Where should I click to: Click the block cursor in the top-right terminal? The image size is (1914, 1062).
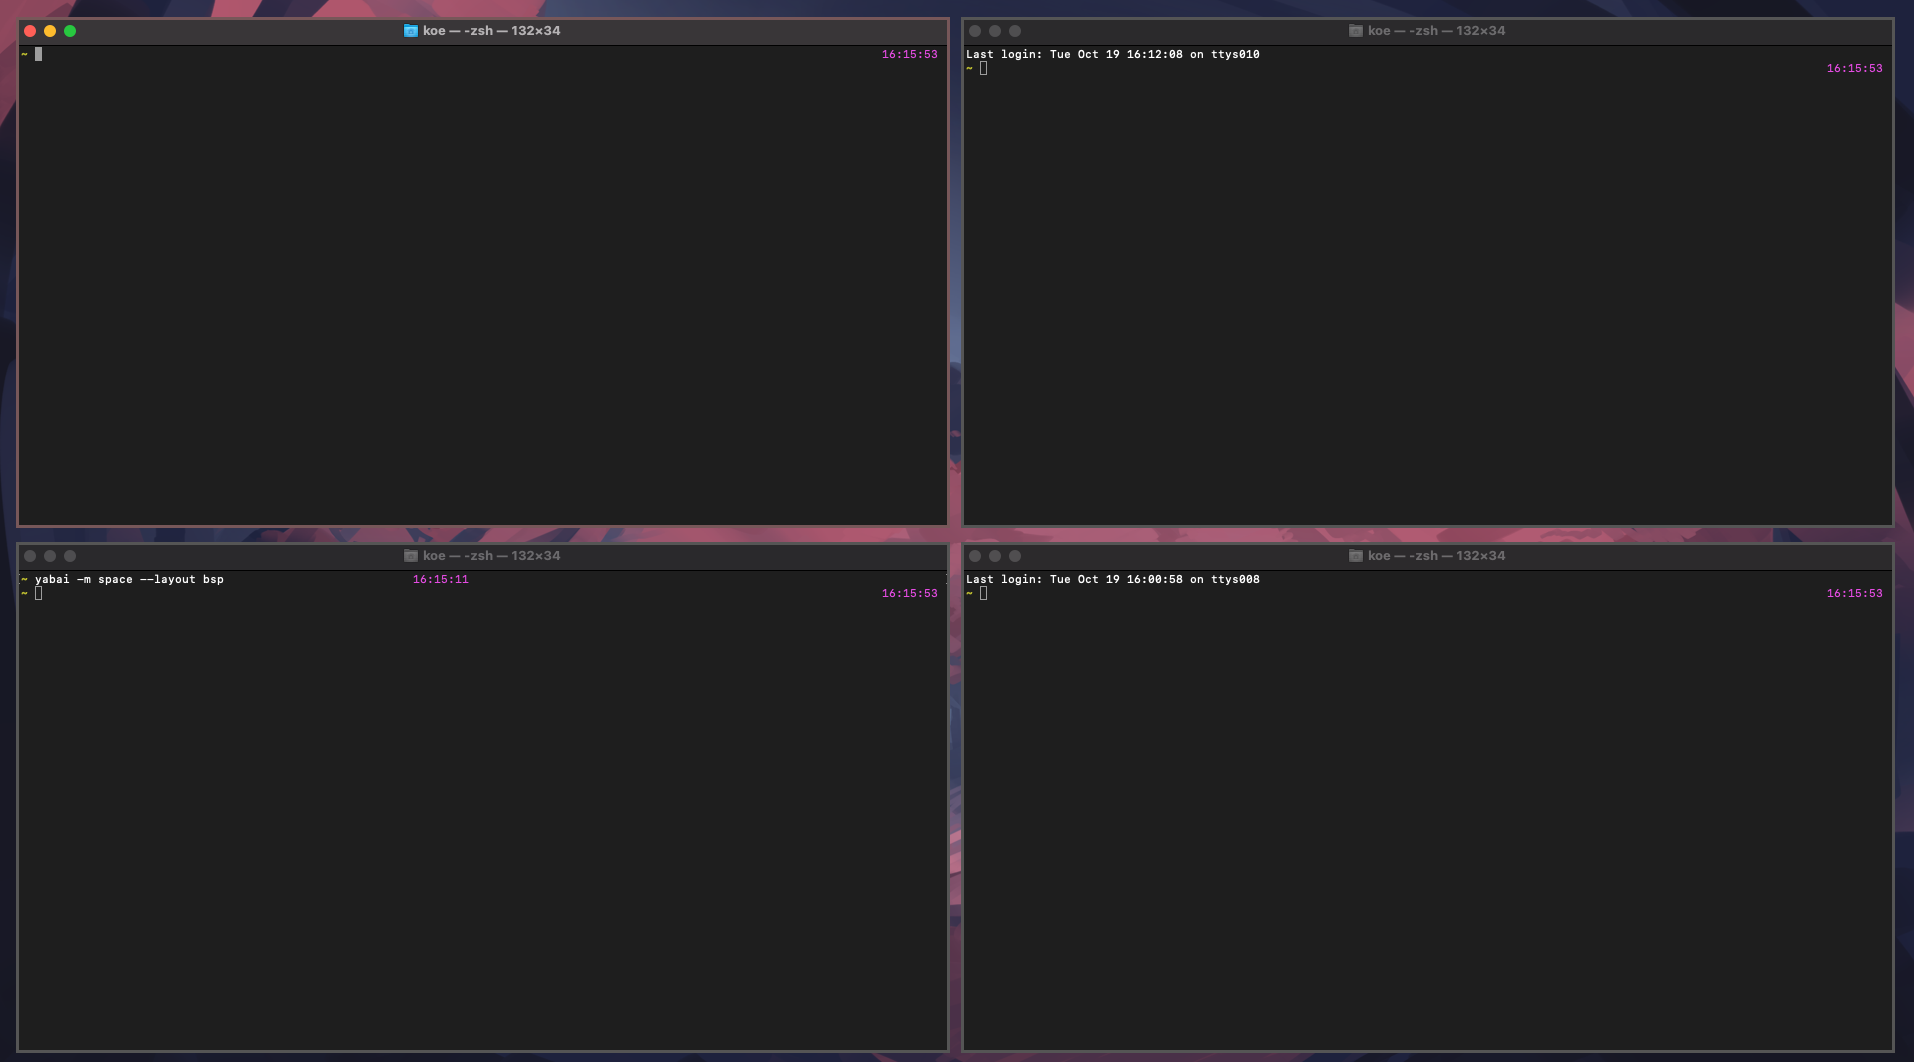point(982,68)
